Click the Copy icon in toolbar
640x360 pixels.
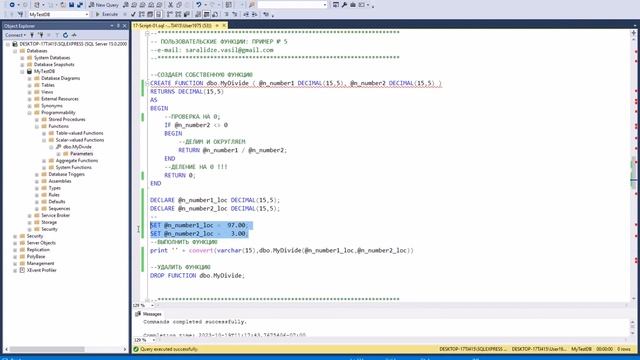(x=179, y=5)
